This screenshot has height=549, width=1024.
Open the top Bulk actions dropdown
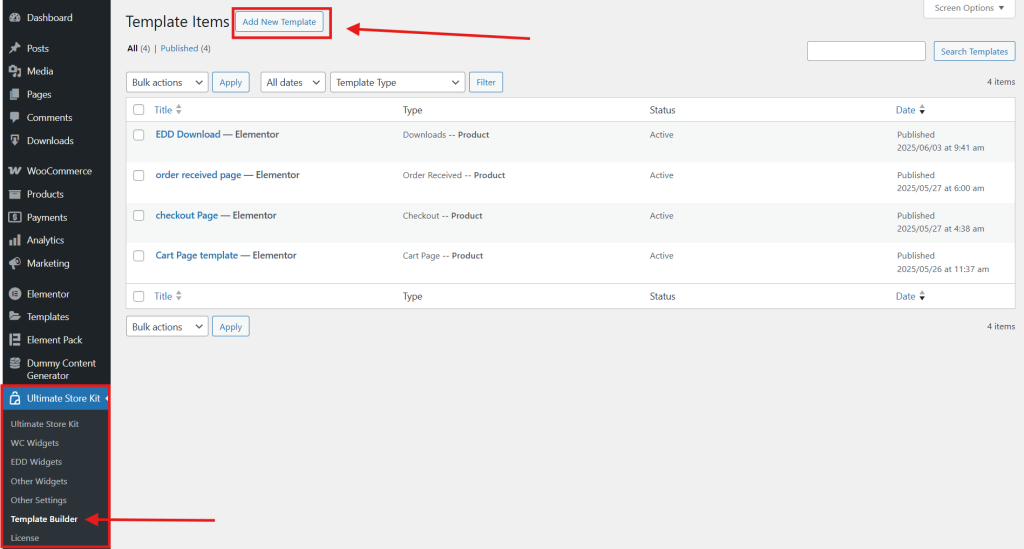(167, 82)
